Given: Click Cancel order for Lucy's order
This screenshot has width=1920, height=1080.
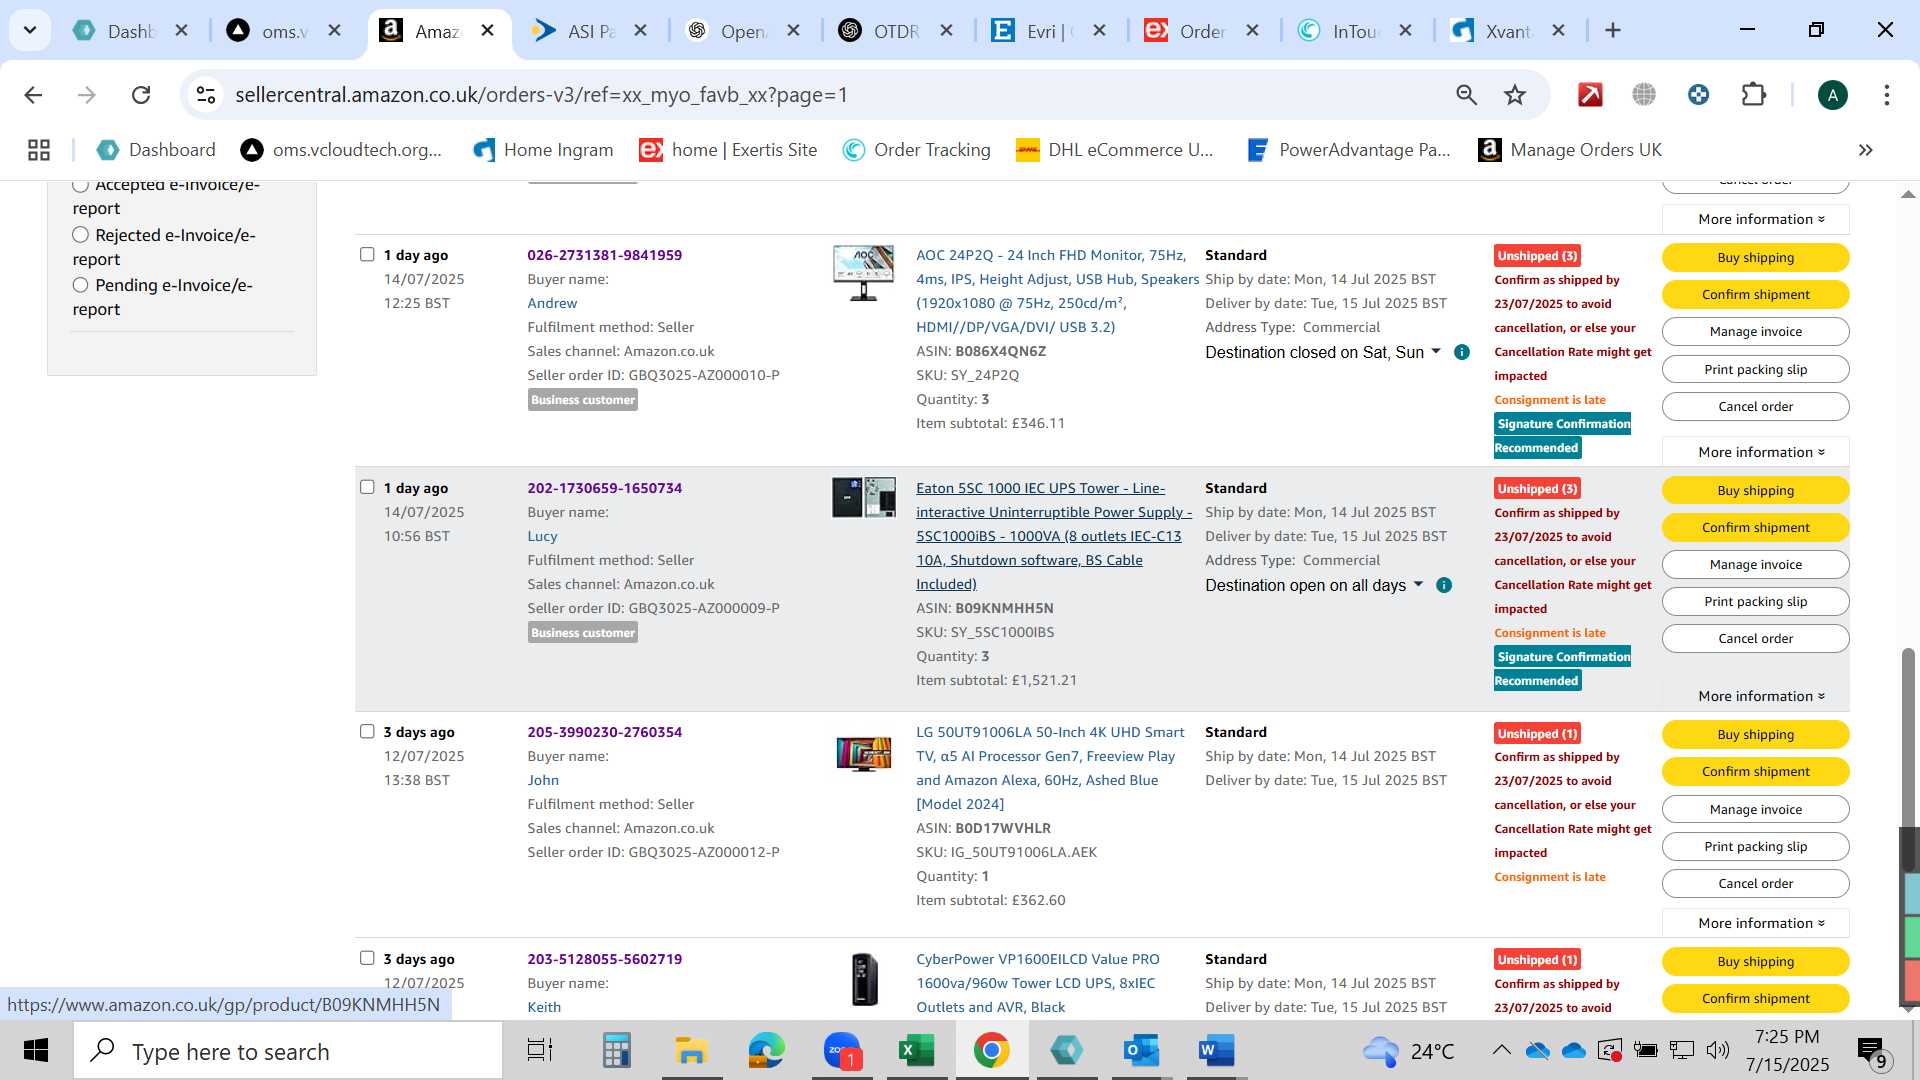Looking at the screenshot, I should (x=1755, y=638).
